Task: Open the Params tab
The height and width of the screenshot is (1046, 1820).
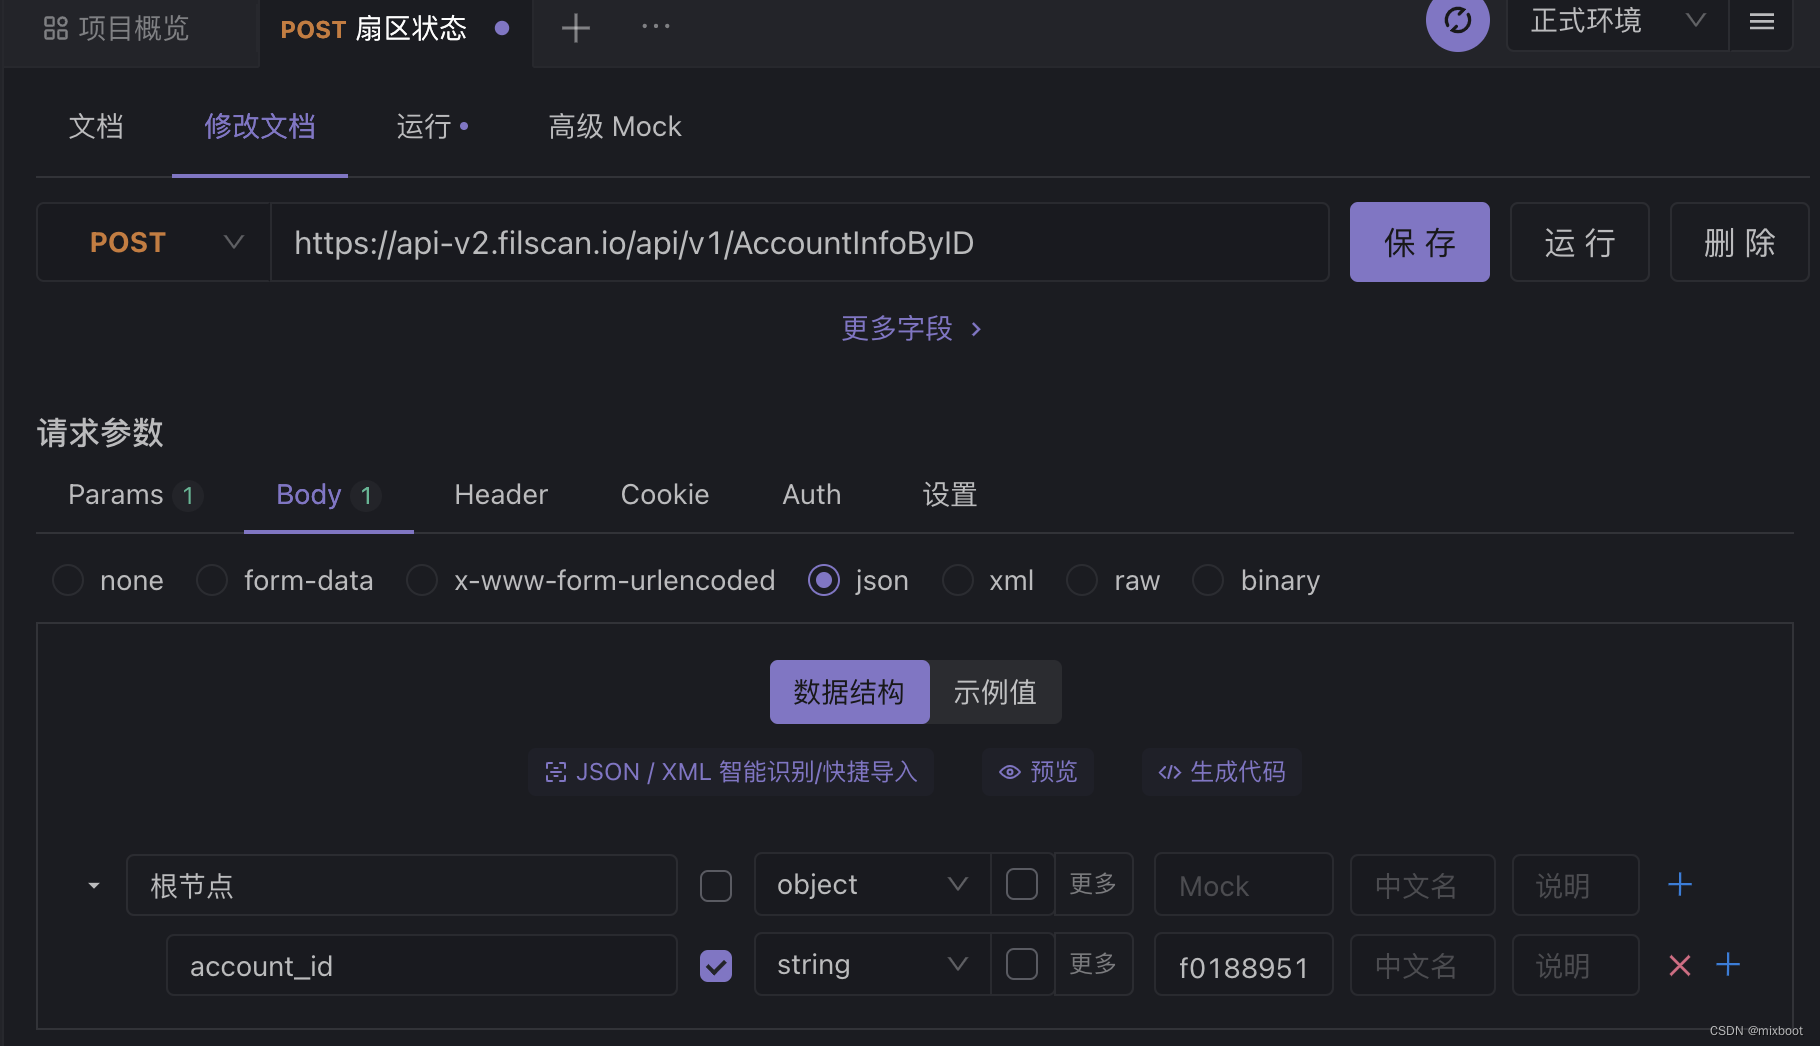Action: click(x=135, y=495)
